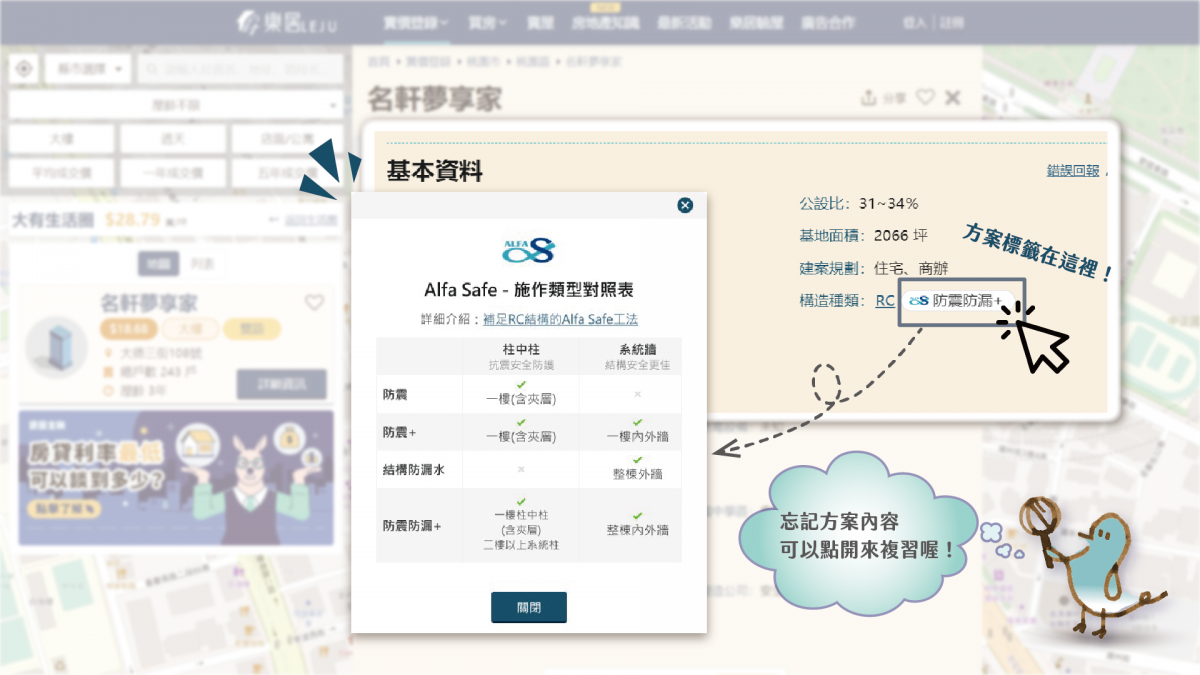Click the 建案規劃: 住宅、商辦 text
Screen dimensions: 1200x675
873,268
